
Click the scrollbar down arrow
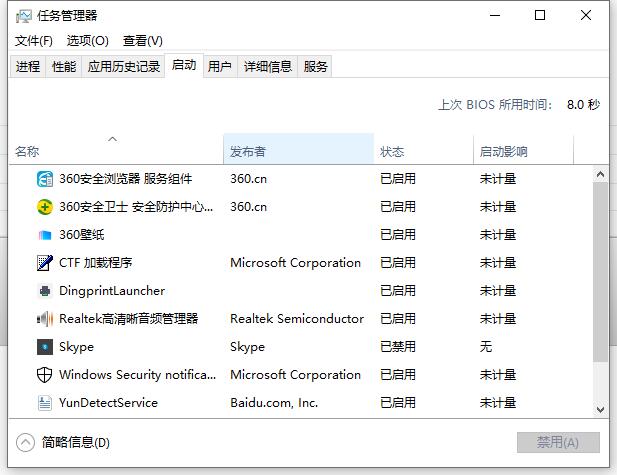coord(600,410)
